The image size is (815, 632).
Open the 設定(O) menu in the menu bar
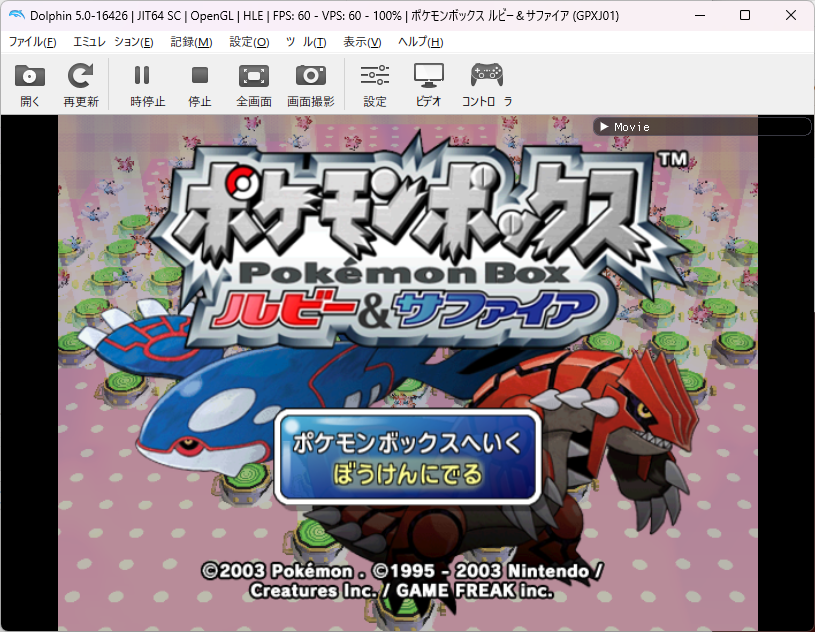click(x=249, y=42)
